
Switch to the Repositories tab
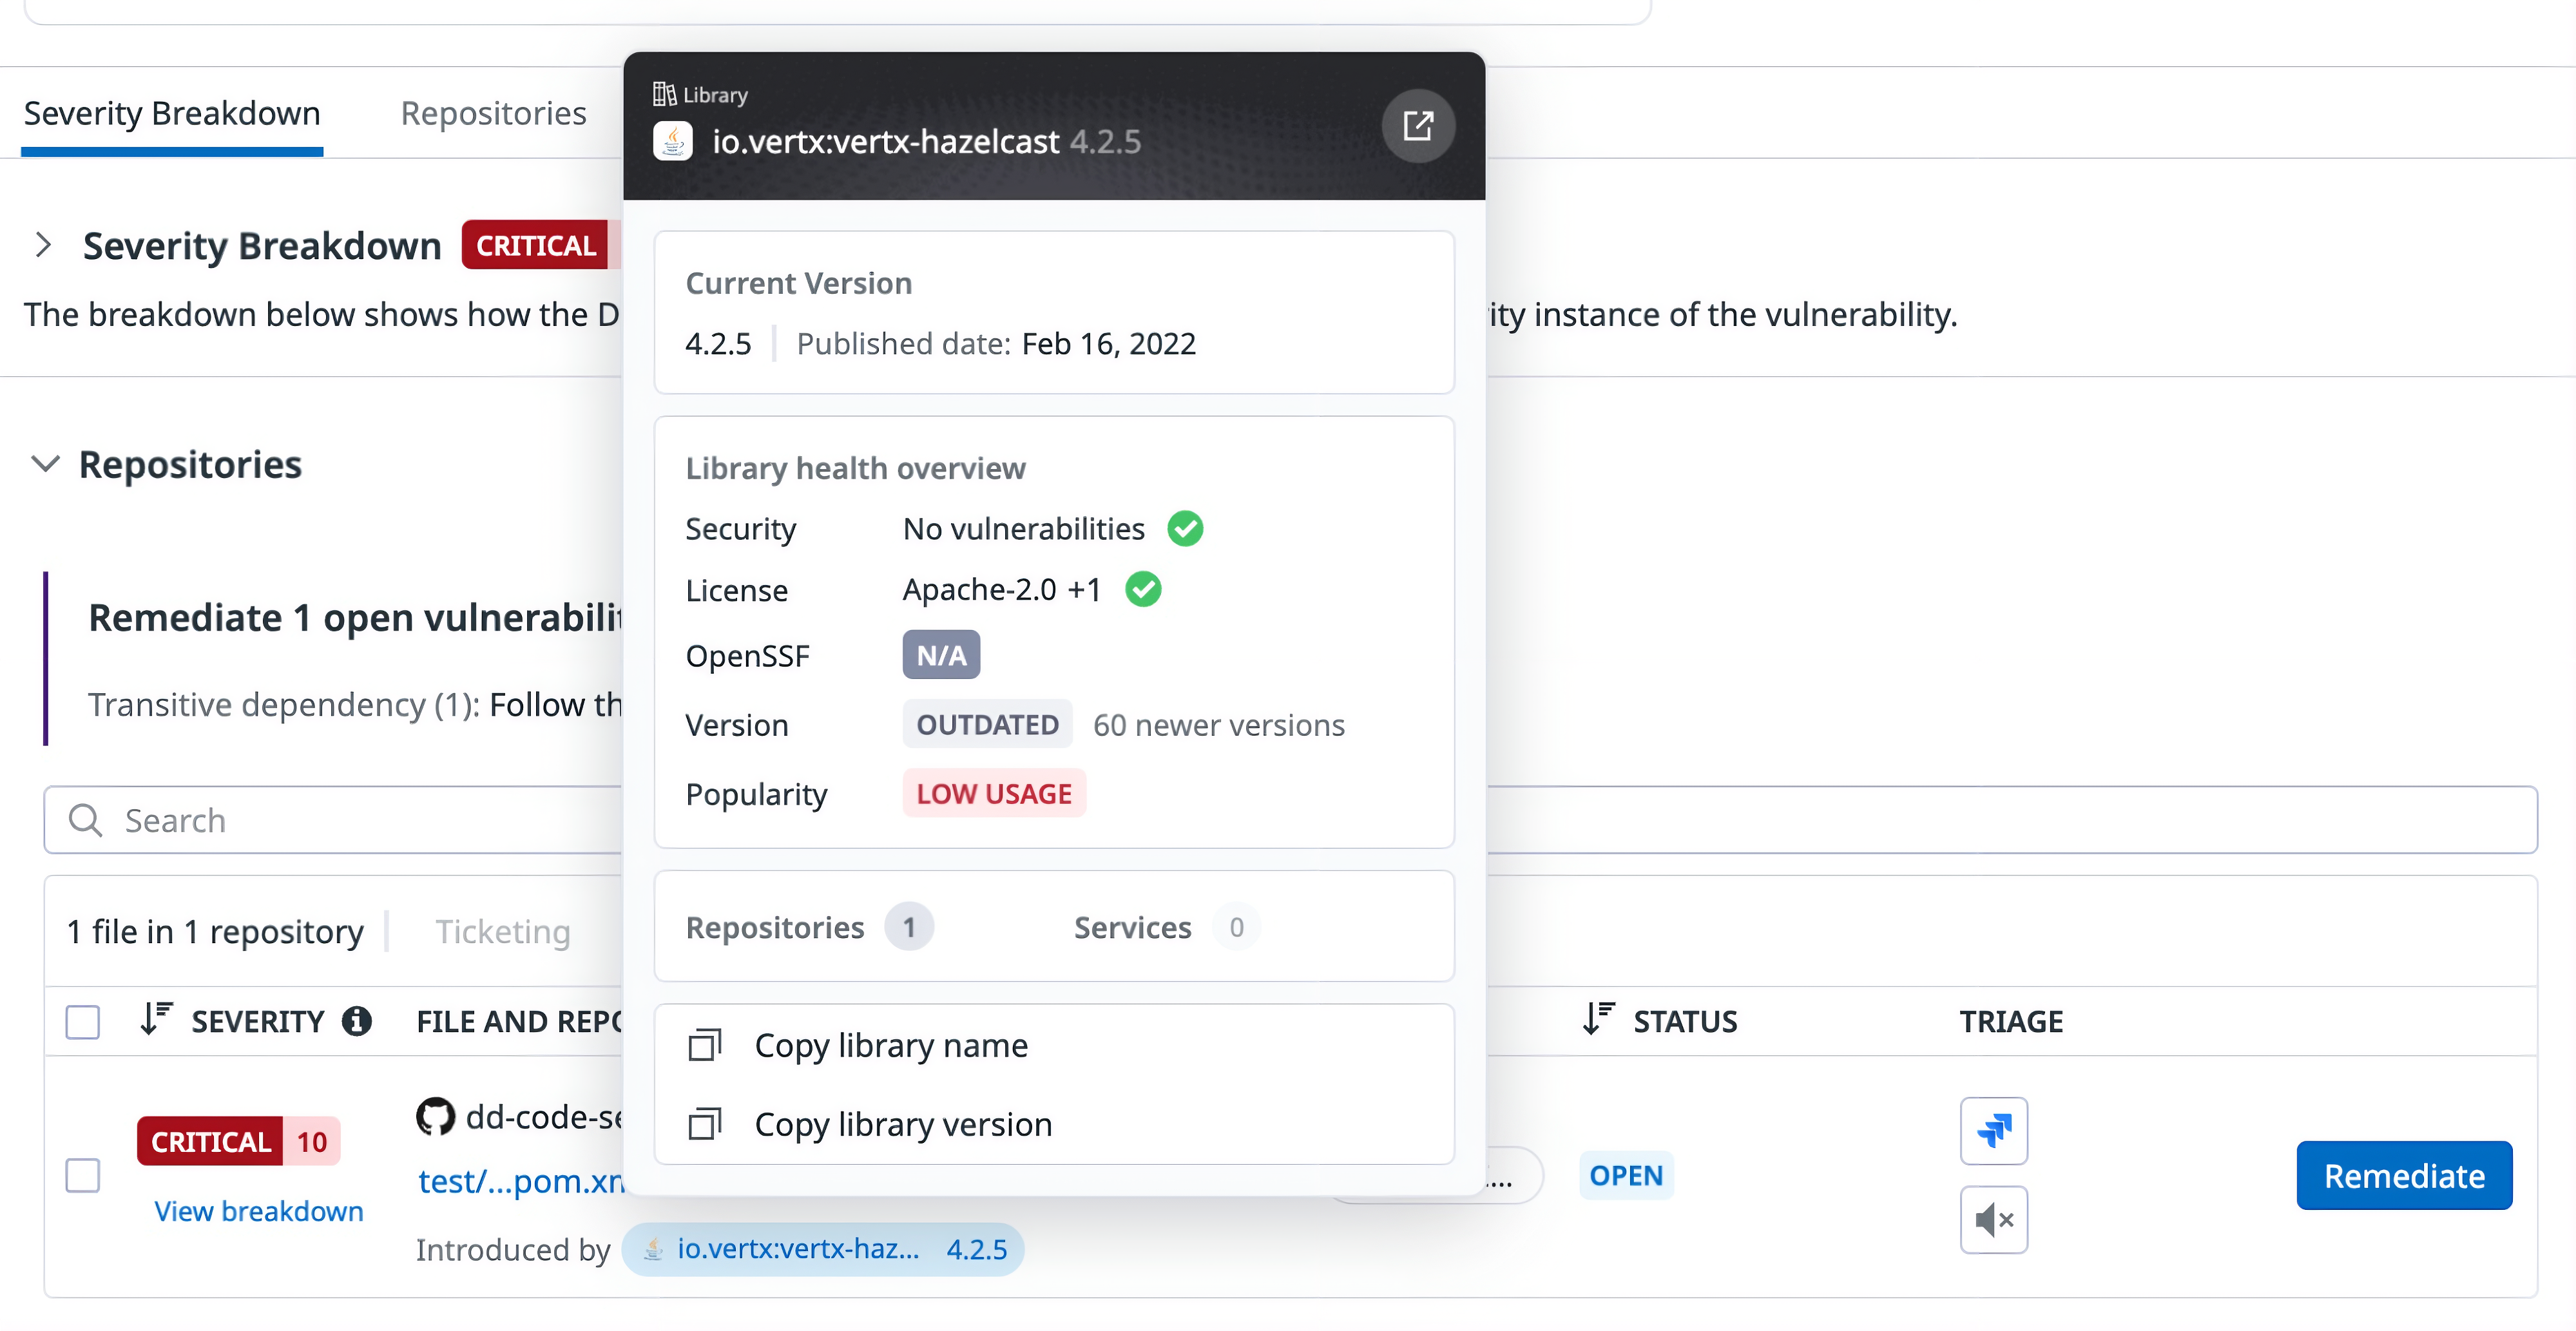click(x=493, y=113)
